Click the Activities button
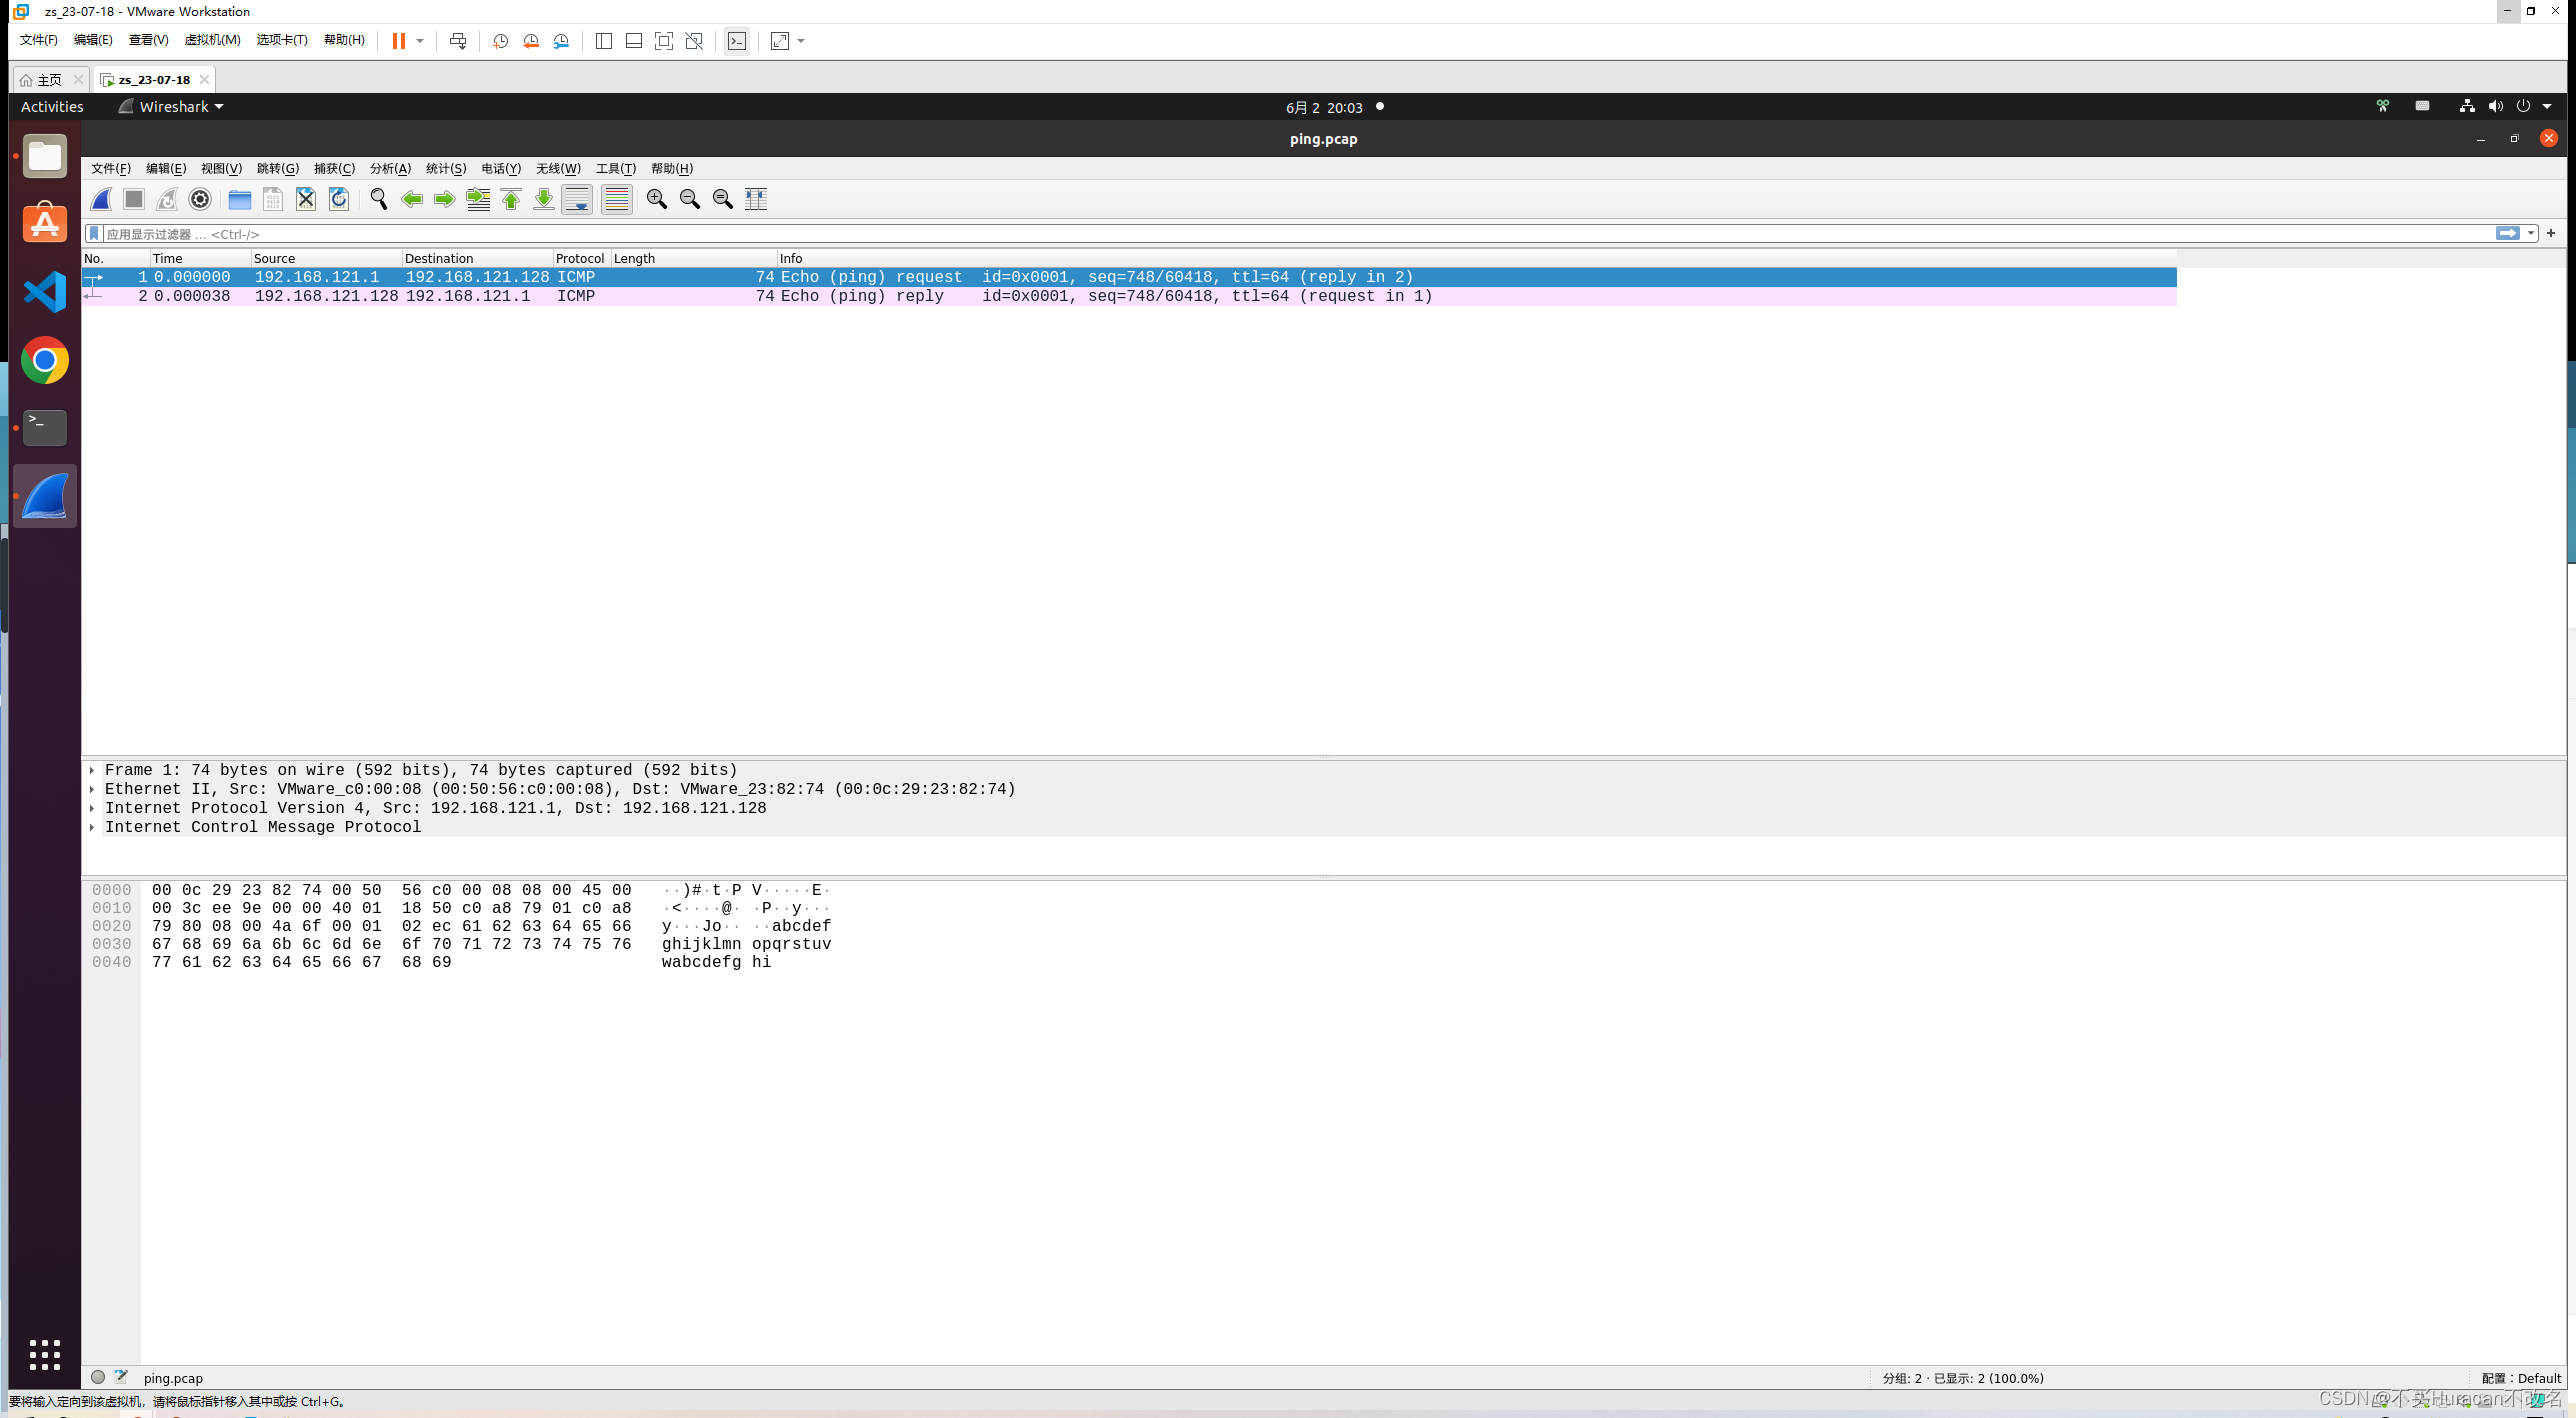The image size is (2576, 1418). click(x=52, y=107)
